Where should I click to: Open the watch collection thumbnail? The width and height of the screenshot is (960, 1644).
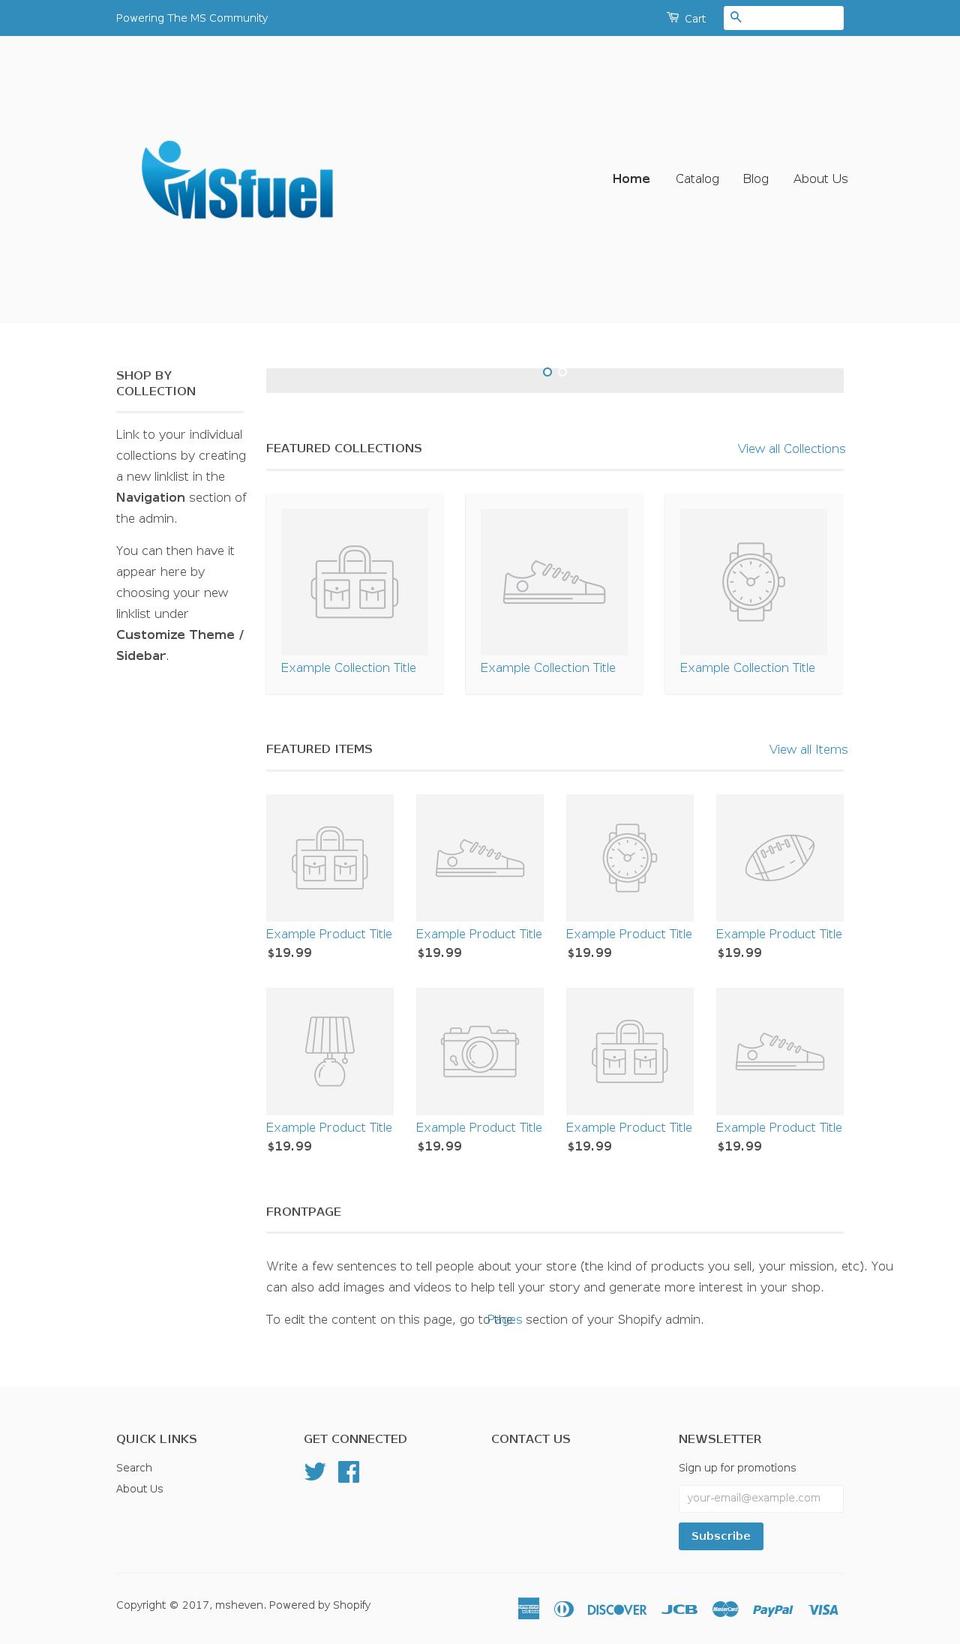753,582
